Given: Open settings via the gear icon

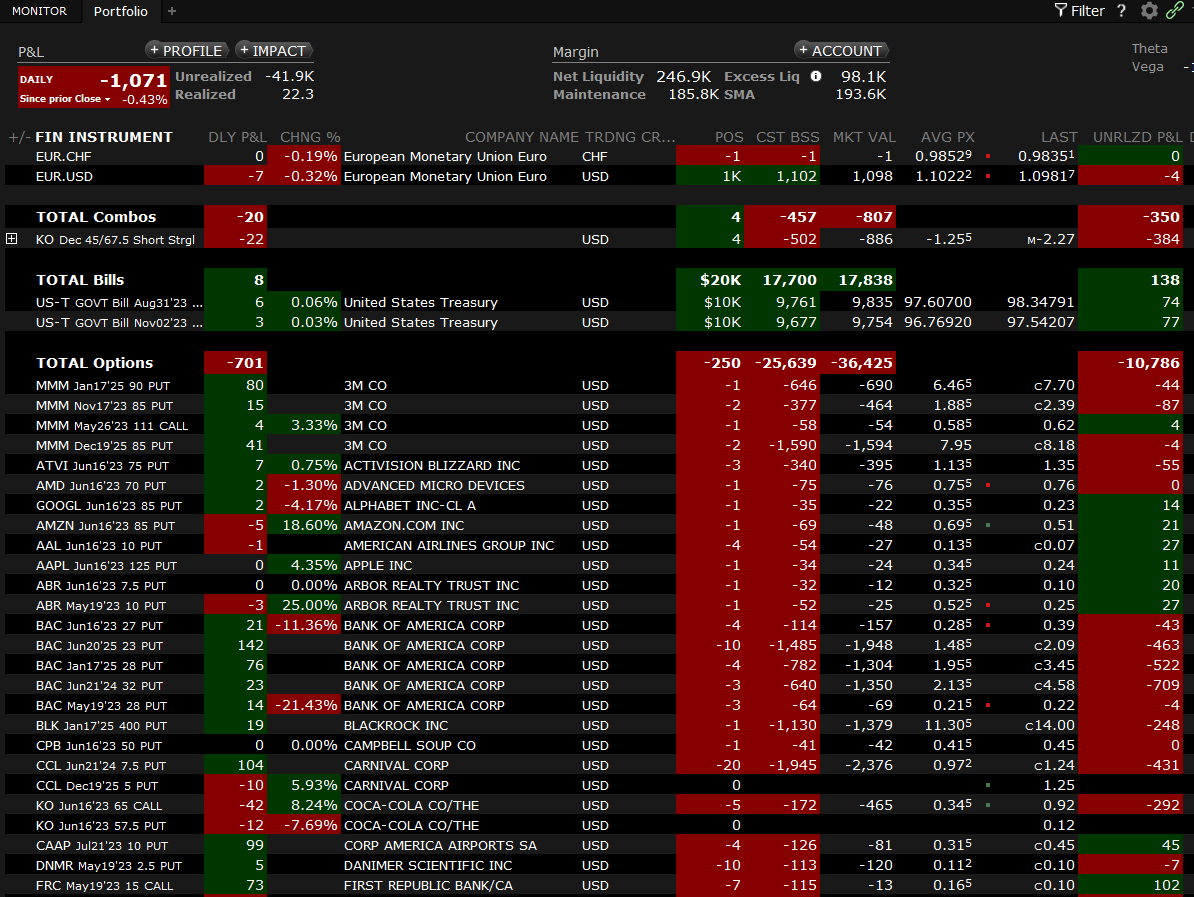Looking at the screenshot, I should [1149, 11].
